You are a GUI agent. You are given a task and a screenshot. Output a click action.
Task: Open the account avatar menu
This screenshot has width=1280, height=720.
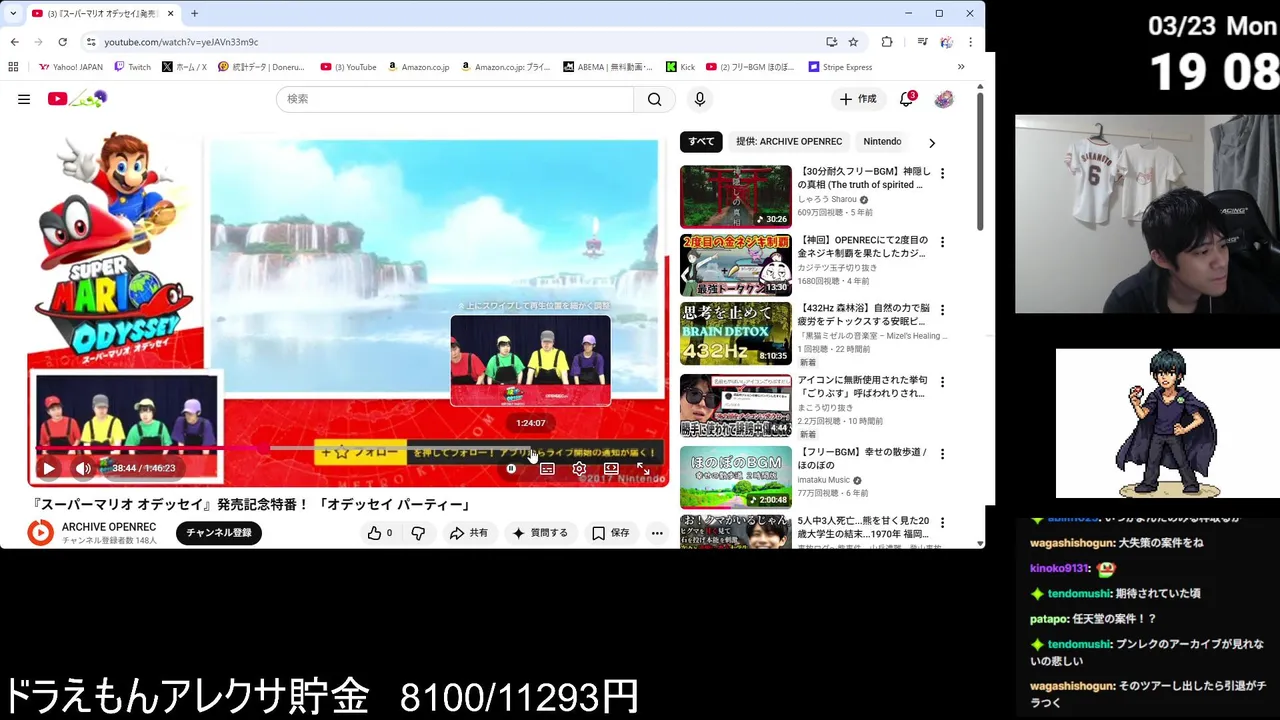click(944, 99)
